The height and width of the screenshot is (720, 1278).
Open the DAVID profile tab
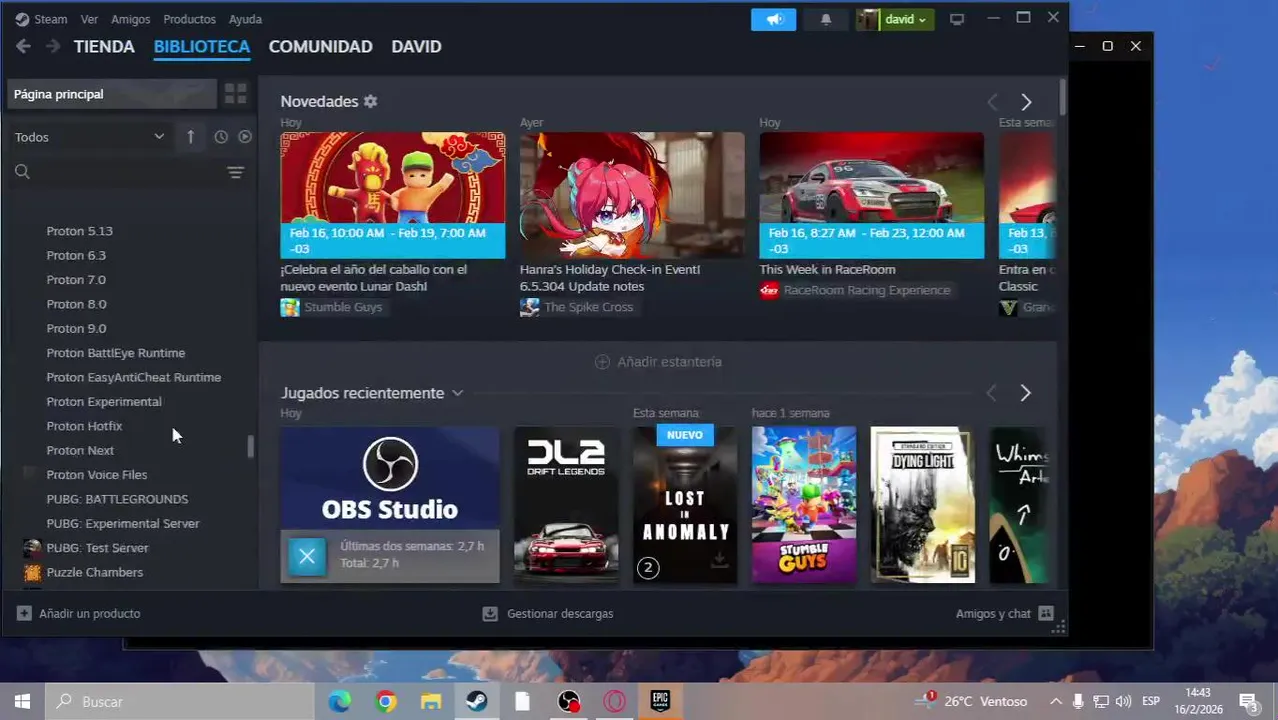coord(416,46)
